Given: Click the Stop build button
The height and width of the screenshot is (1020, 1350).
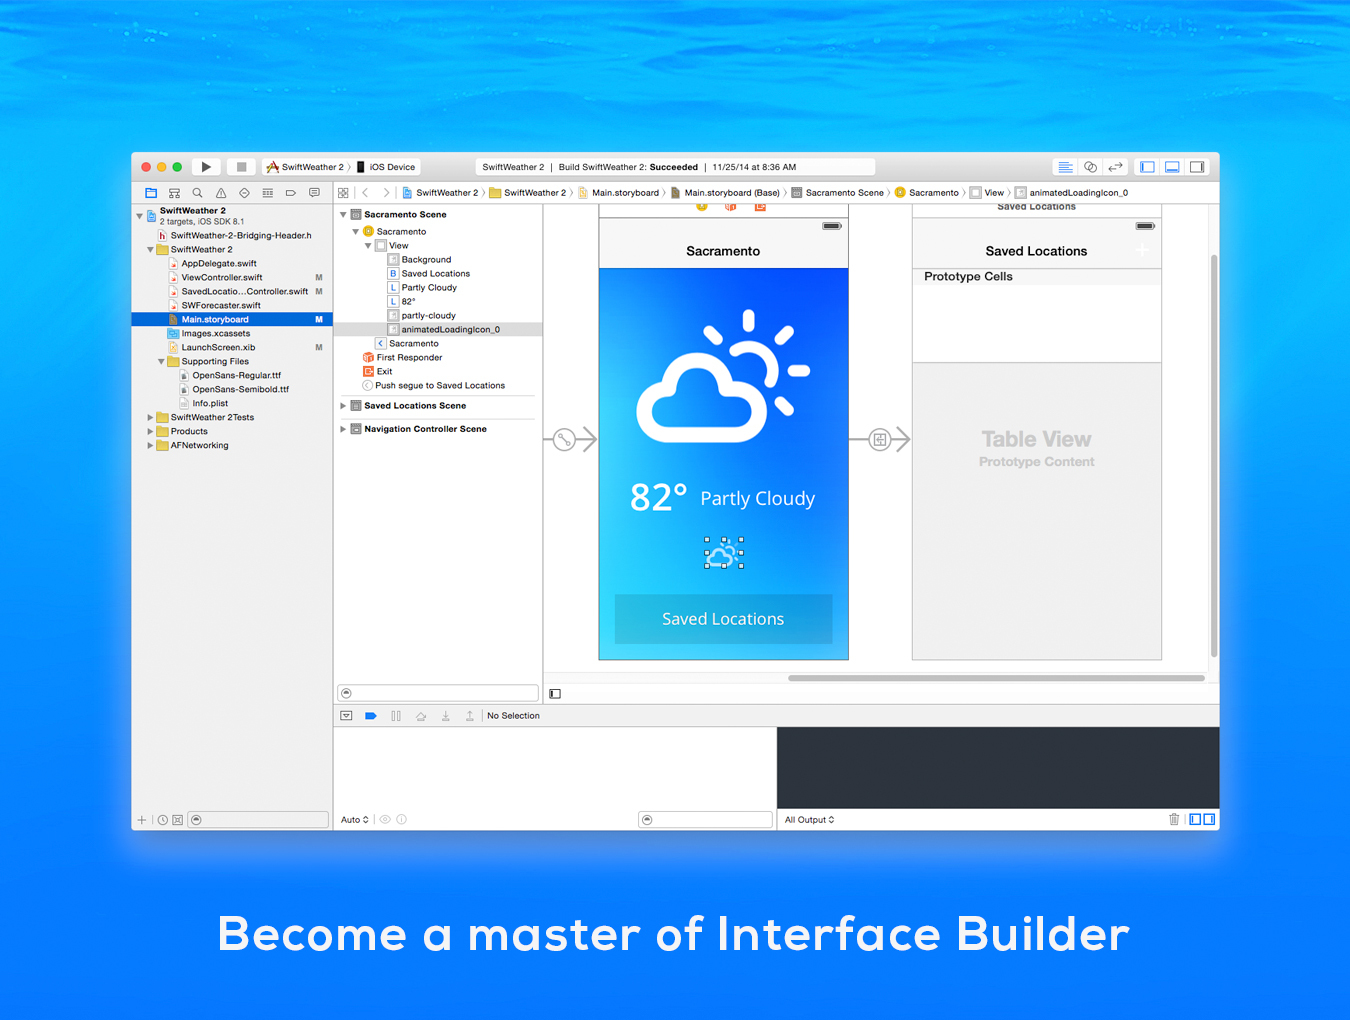Looking at the screenshot, I should tap(241, 167).
